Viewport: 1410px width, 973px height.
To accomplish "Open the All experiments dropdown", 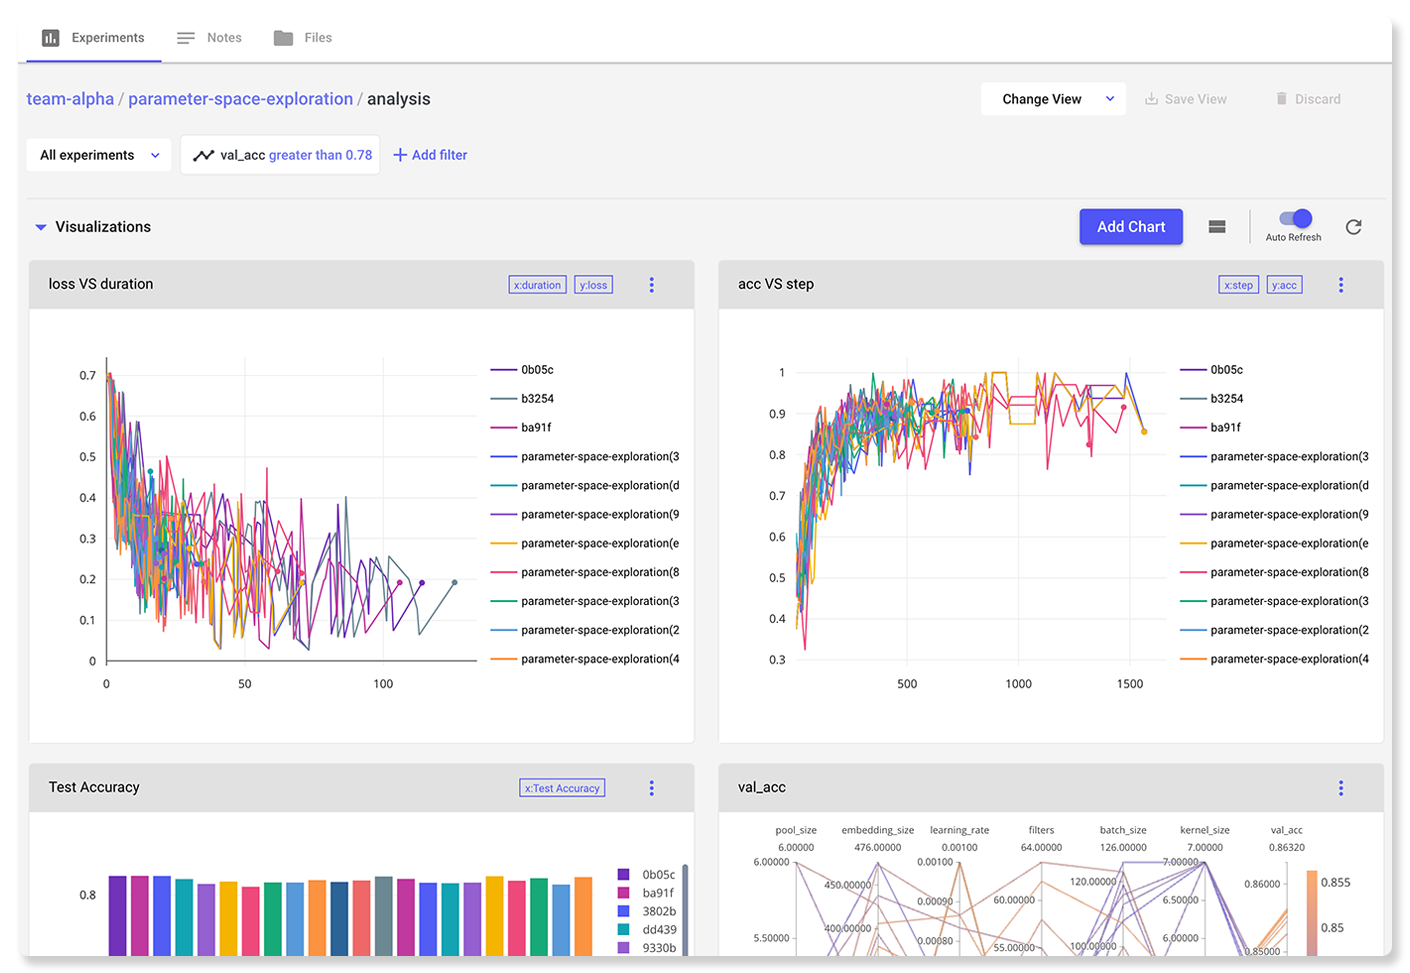I will coord(99,155).
